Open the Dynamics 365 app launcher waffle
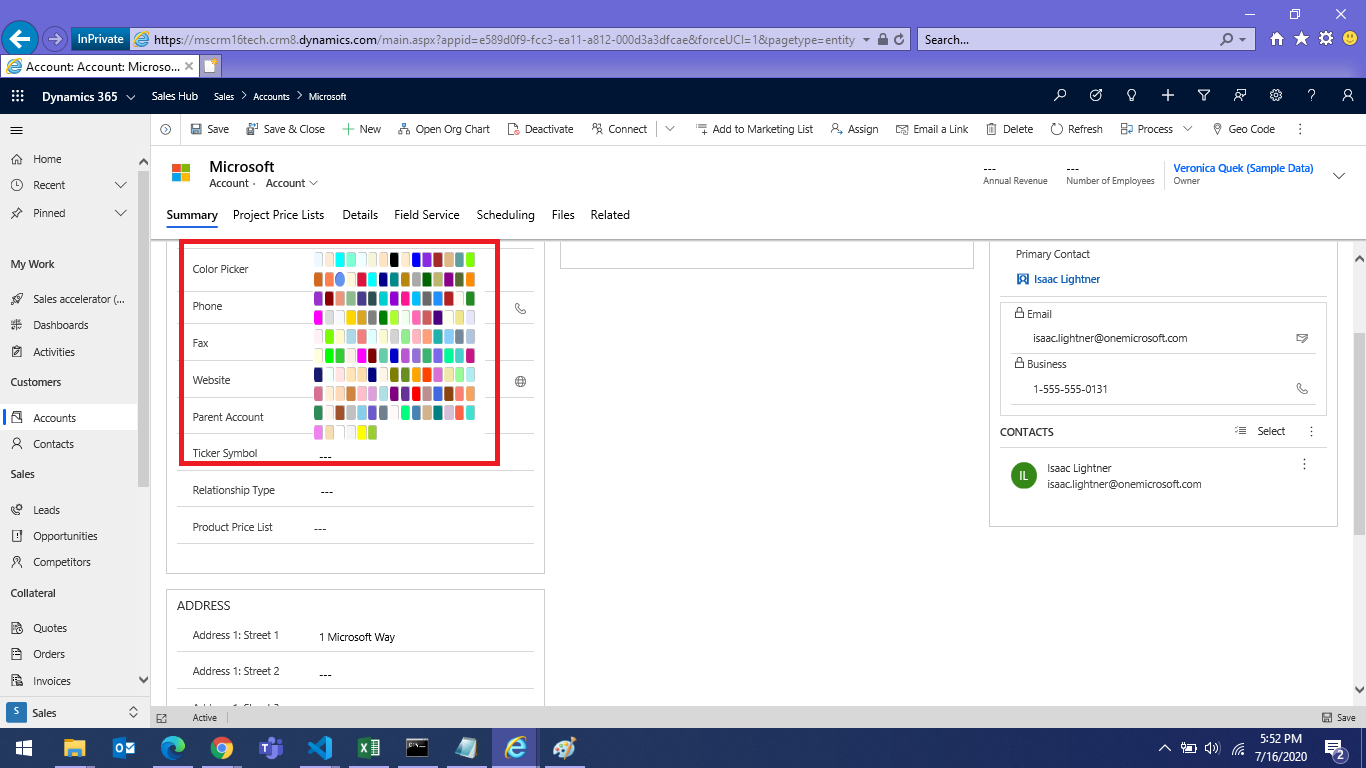 click(17, 96)
